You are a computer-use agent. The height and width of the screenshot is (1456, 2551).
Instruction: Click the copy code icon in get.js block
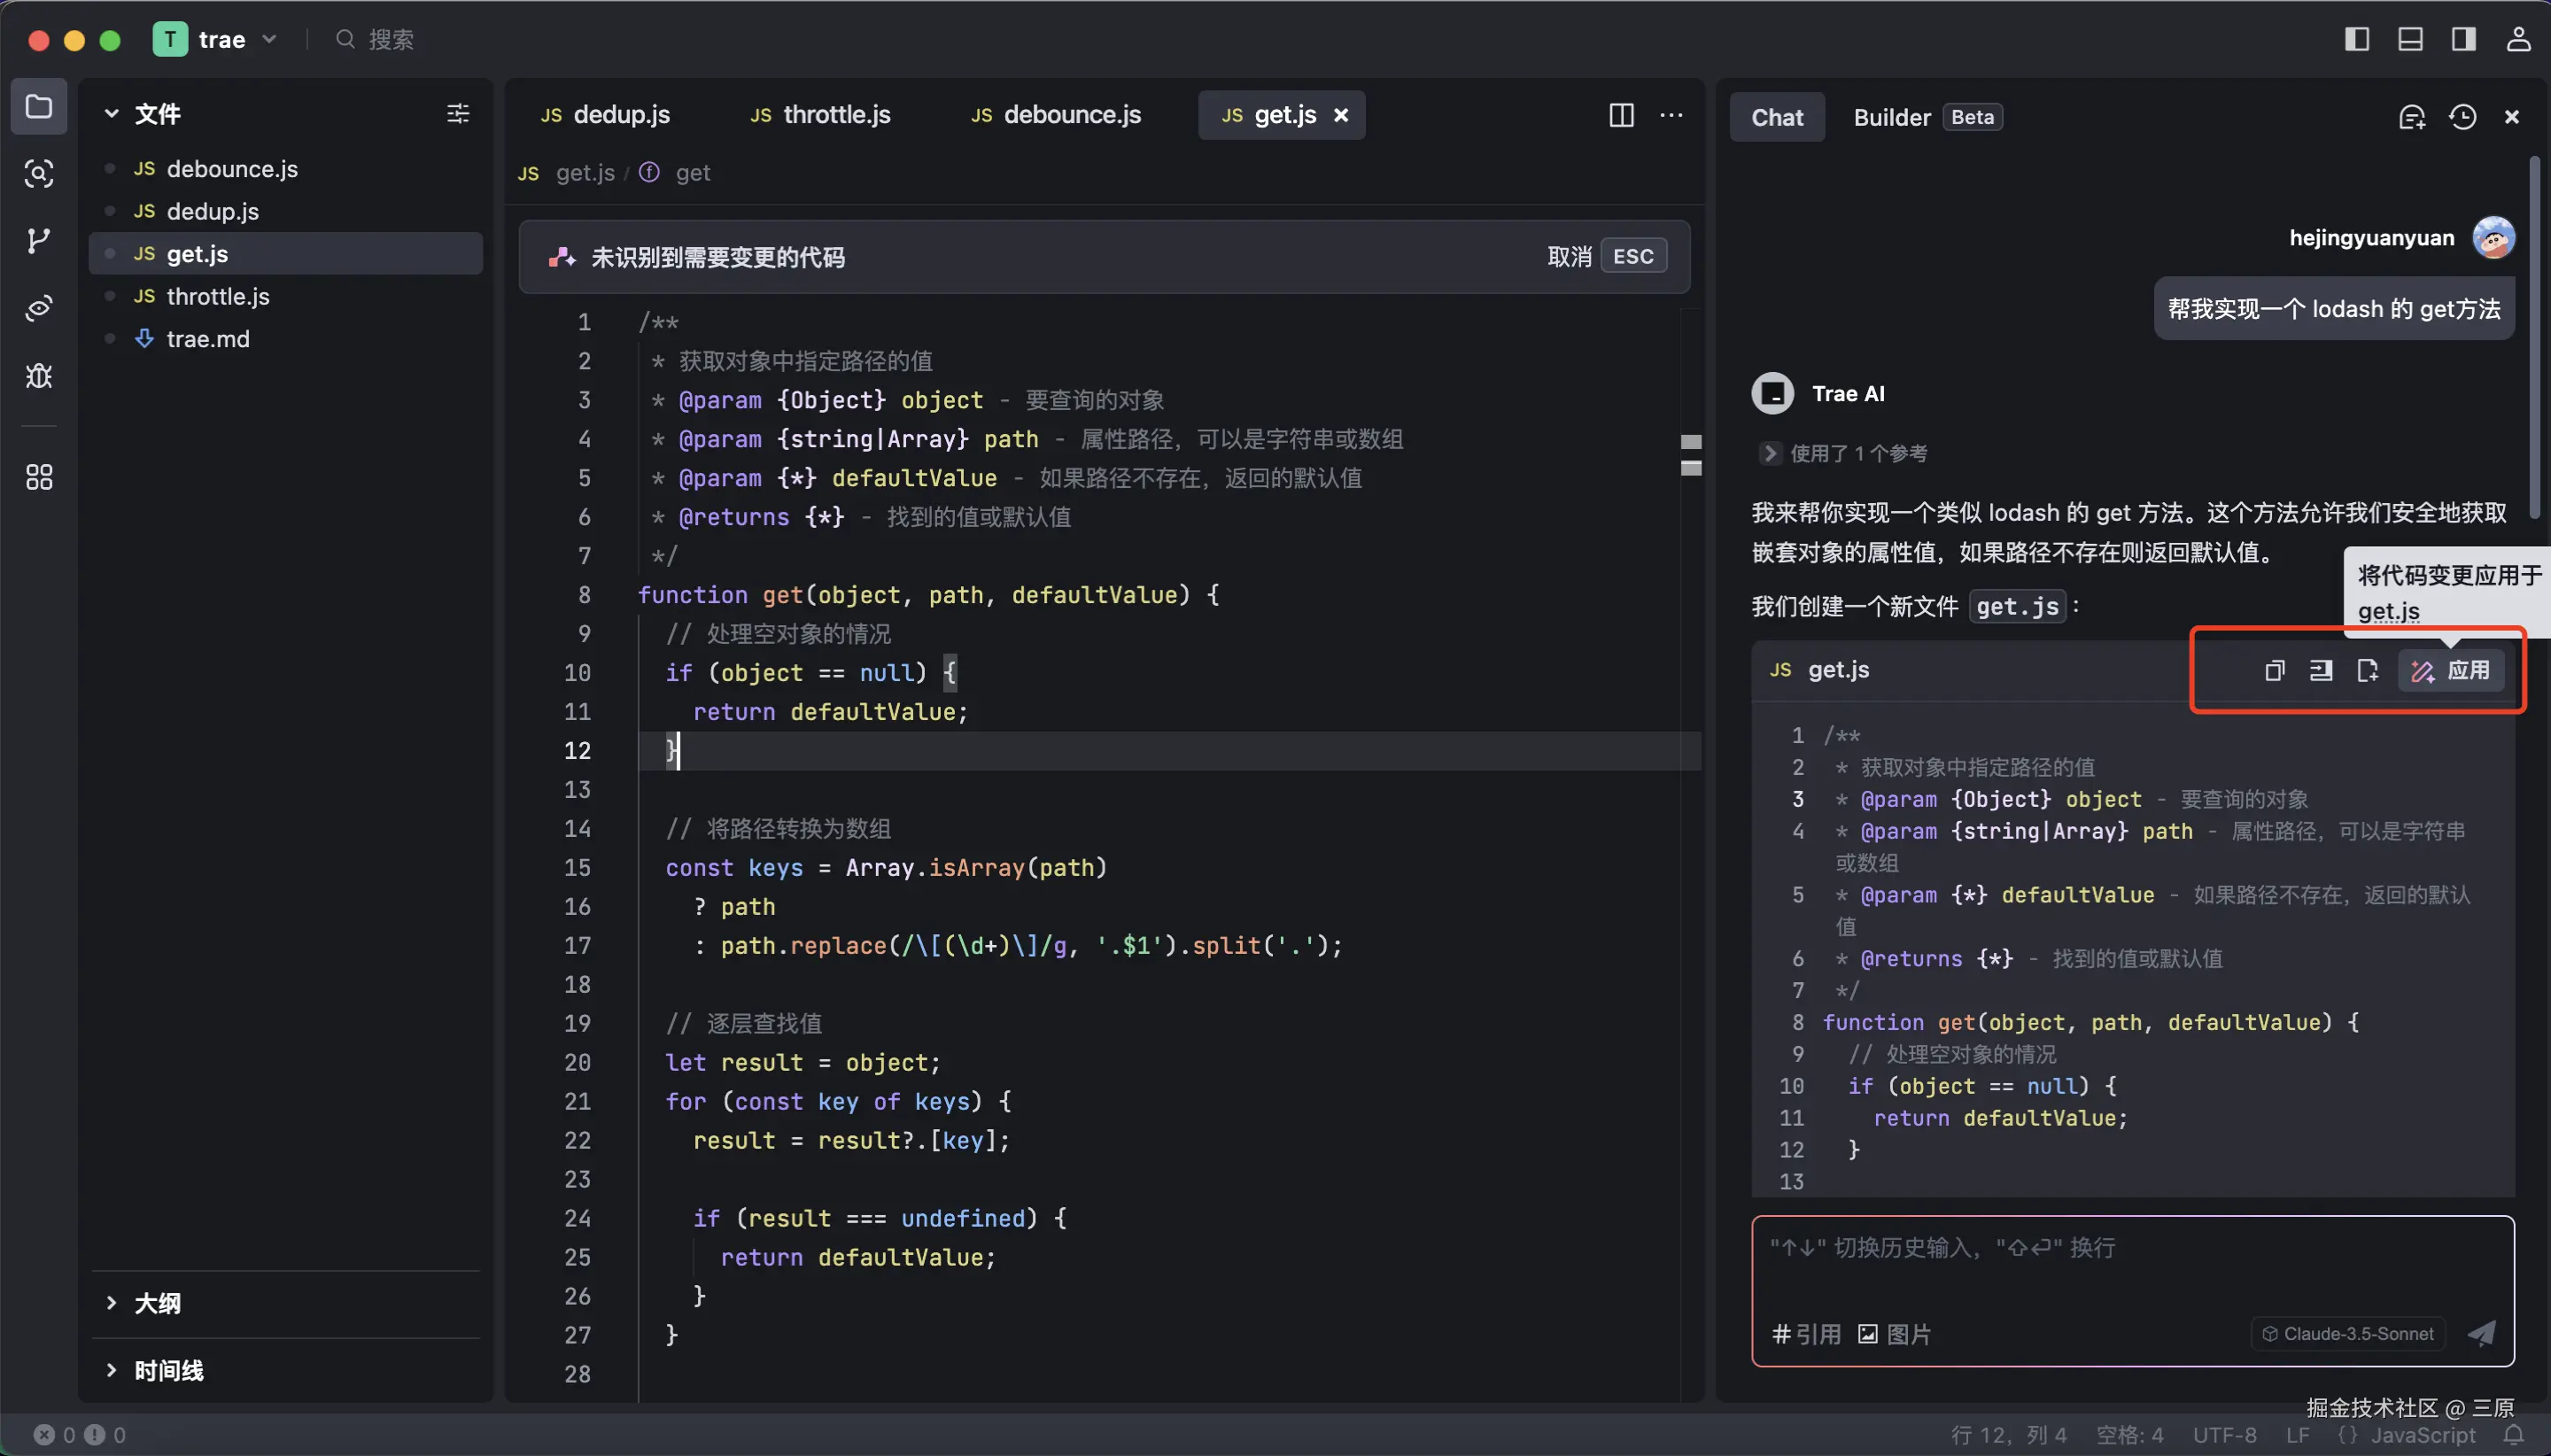point(2274,670)
